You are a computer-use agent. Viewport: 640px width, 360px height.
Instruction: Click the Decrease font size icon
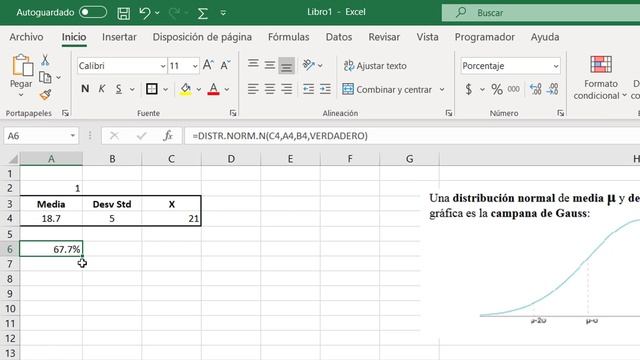(225, 65)
